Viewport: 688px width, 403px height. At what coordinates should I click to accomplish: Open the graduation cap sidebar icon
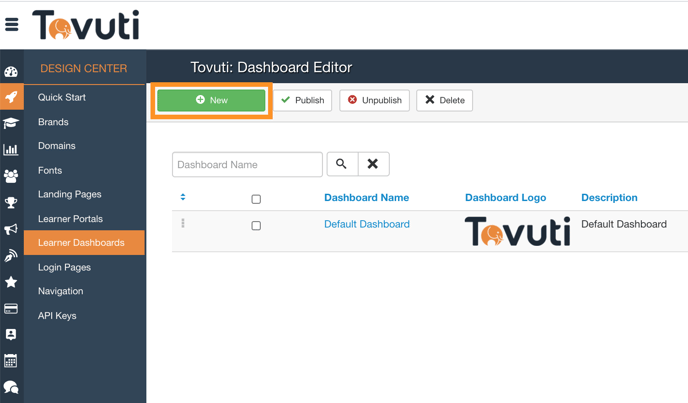coord(11,124)
